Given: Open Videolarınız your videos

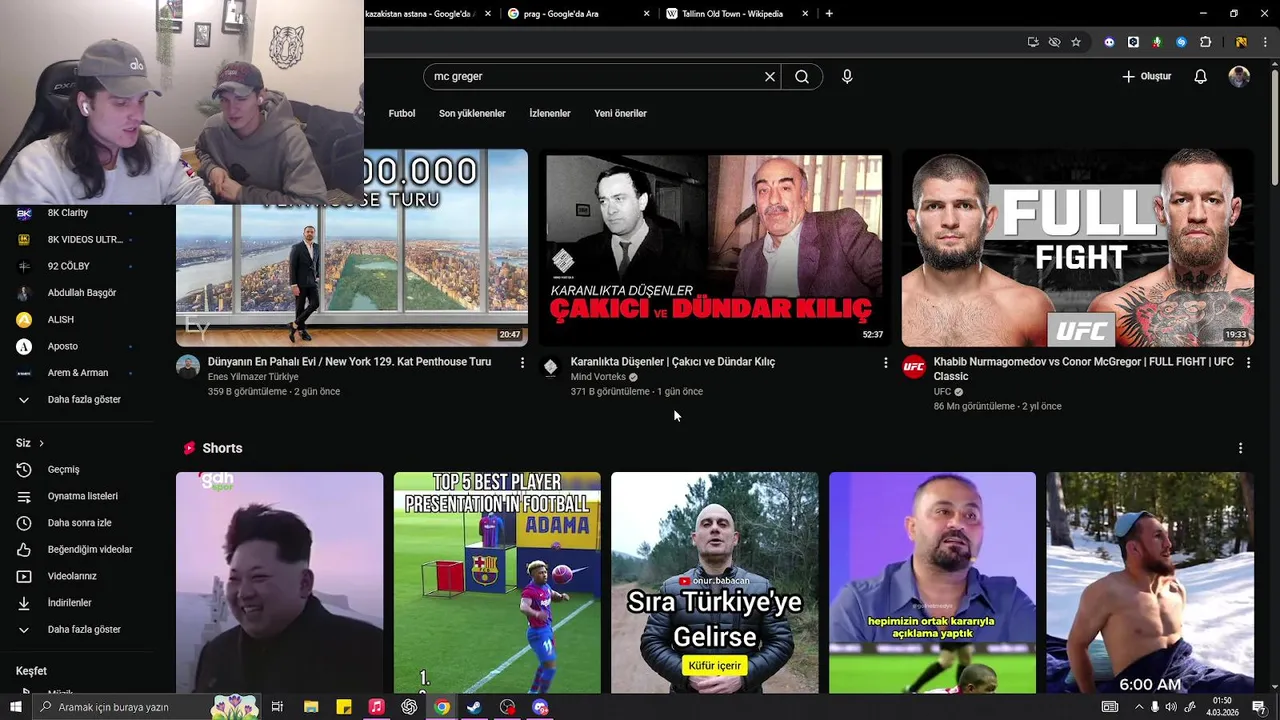Looking at the screenshot, I should point(78,576).
